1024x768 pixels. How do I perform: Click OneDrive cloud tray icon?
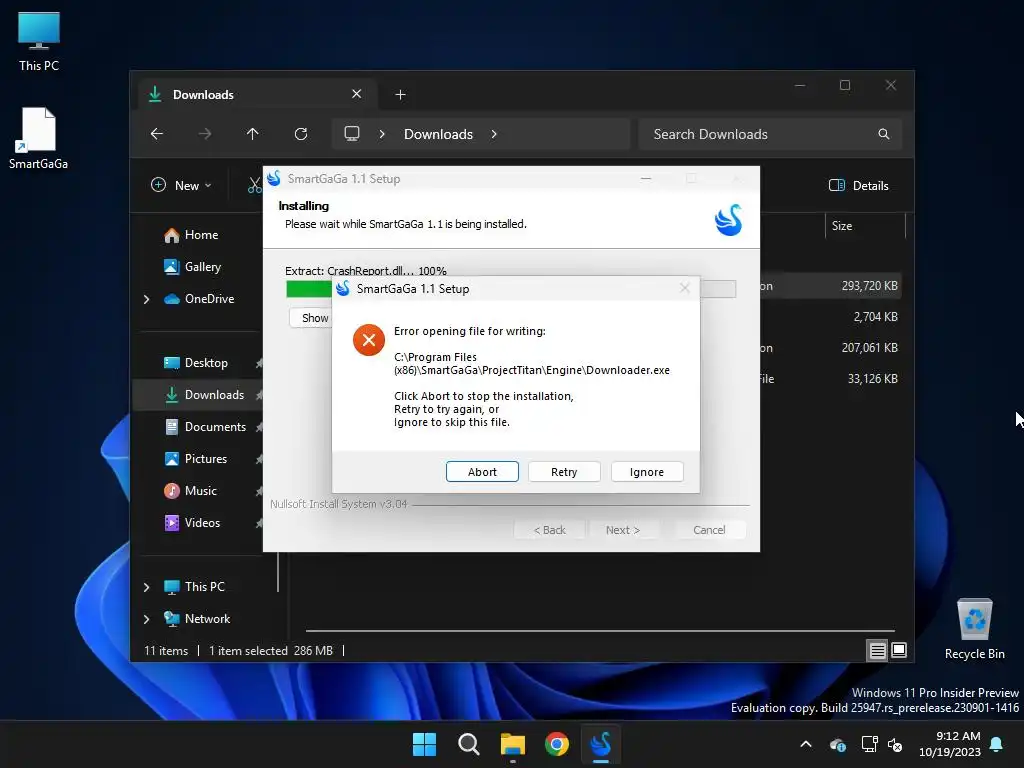[838, 744]
